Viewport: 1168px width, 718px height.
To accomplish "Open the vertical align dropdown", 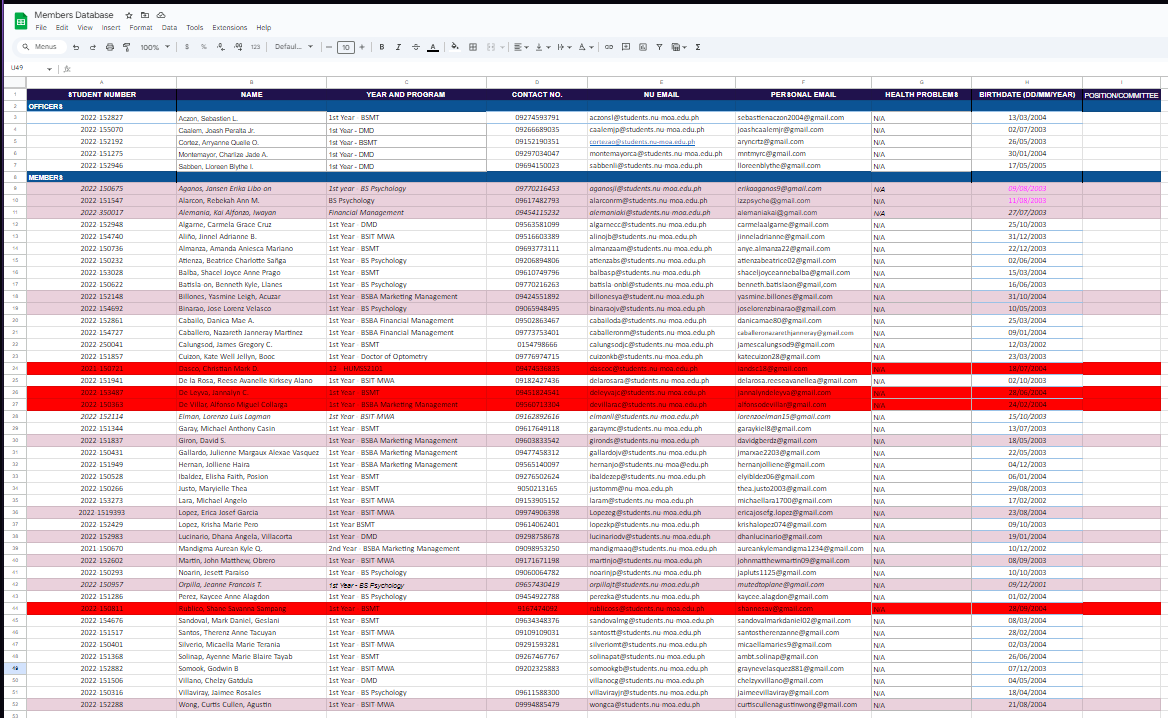I will pyautogui.click(x=543, y=47).
